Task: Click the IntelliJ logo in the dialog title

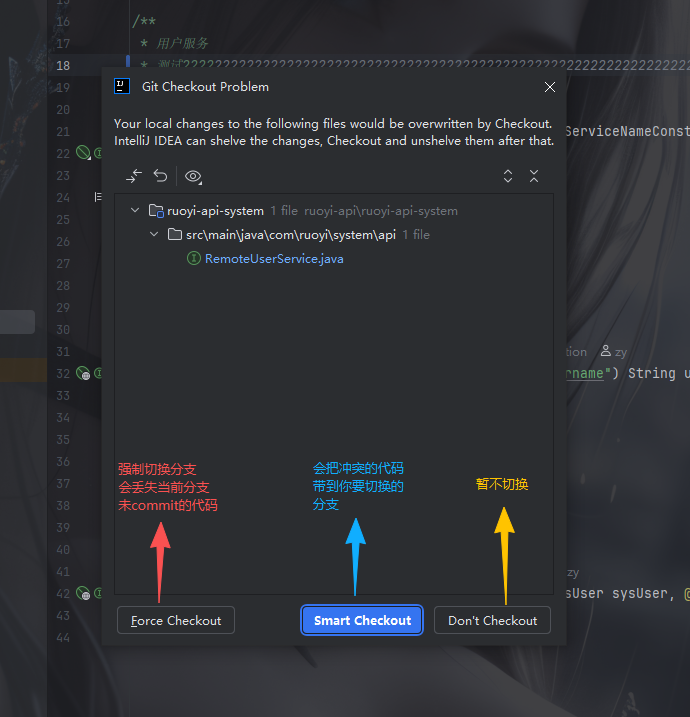Action: click(x=122, y=86)
